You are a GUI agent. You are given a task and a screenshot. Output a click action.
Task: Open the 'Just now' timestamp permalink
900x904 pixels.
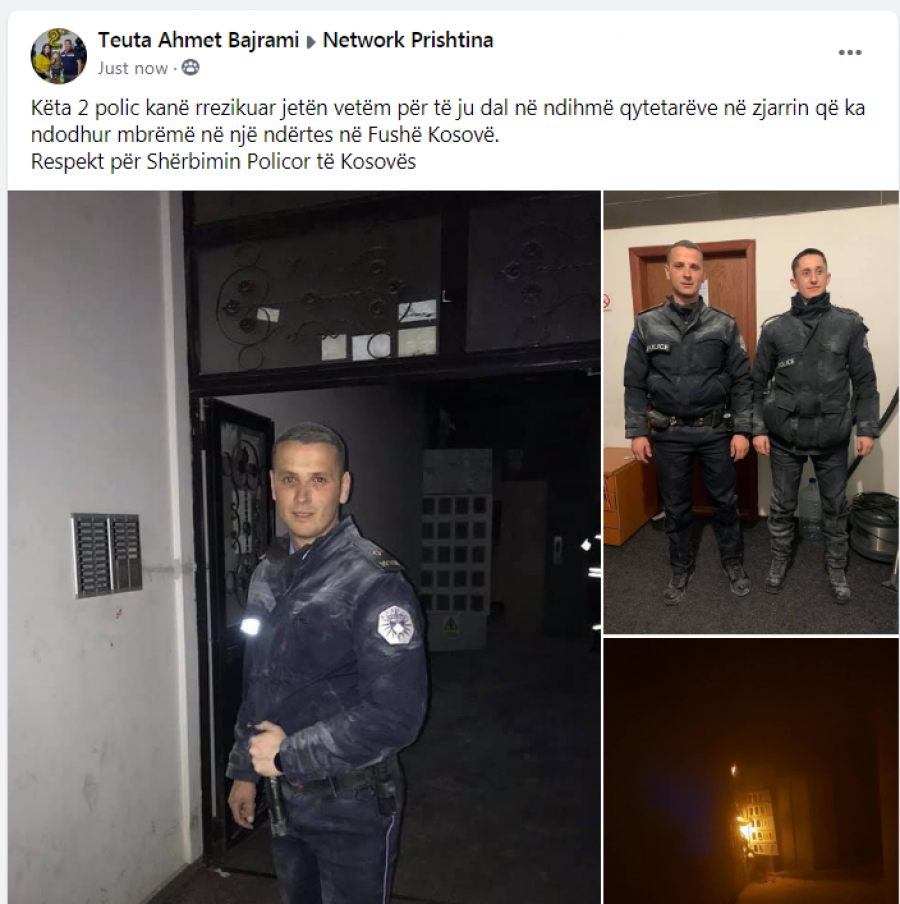[133, 68]
